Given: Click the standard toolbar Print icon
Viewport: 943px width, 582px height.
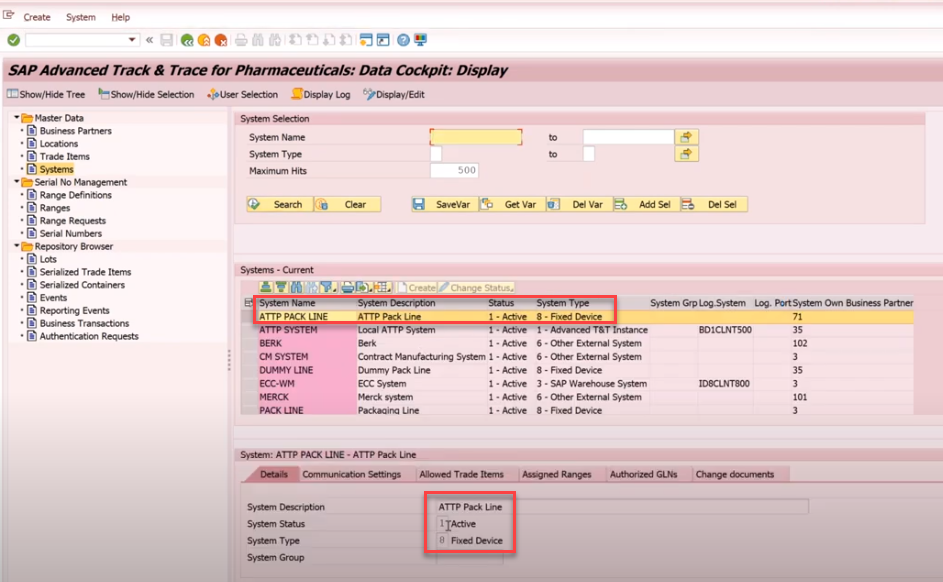Looking at the screenshot, I should [x=241, y=40].
